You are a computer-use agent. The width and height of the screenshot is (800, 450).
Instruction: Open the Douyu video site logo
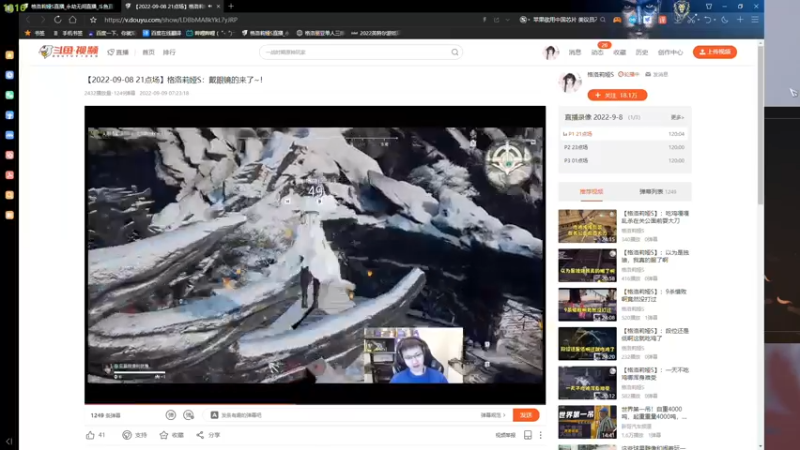(x=68, y=52)
